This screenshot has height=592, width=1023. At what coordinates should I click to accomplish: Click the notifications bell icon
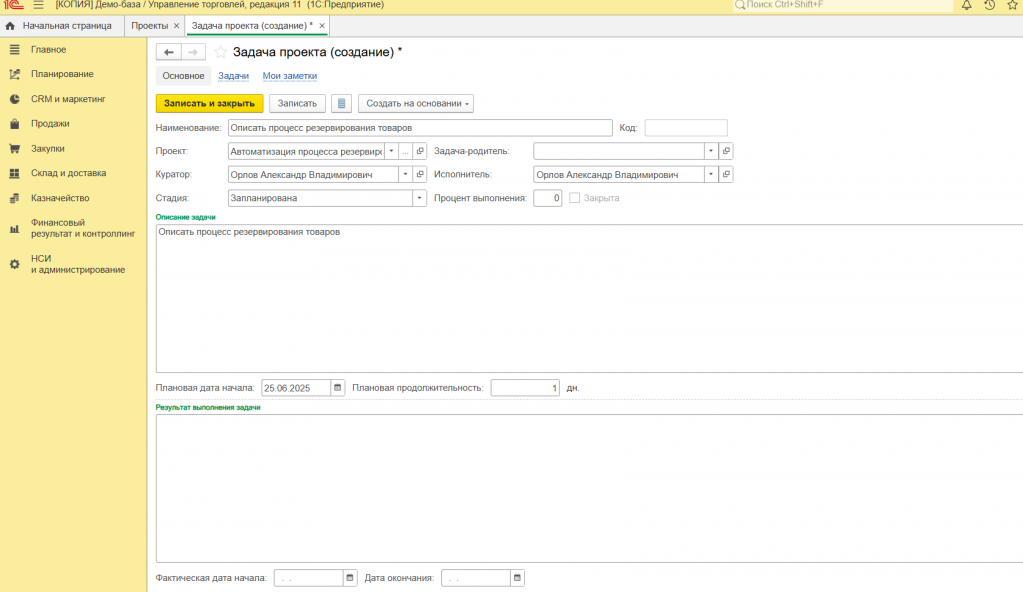(966, 5)
